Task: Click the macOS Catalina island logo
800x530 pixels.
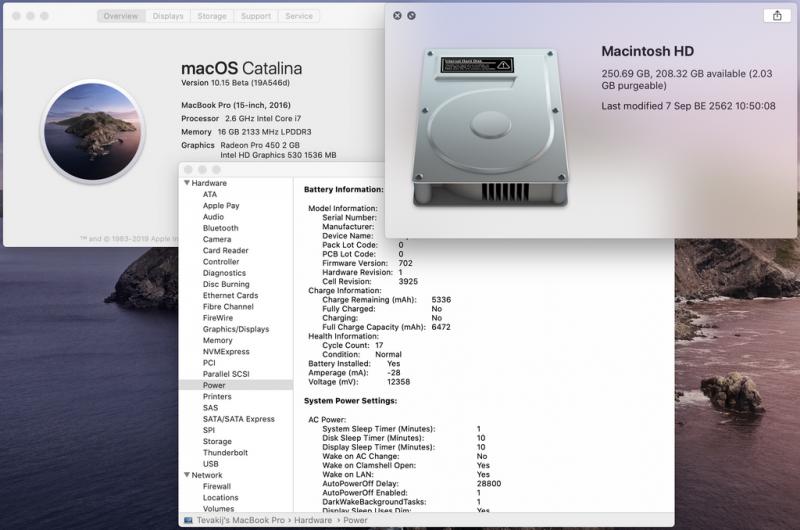Action: point(92,132)
